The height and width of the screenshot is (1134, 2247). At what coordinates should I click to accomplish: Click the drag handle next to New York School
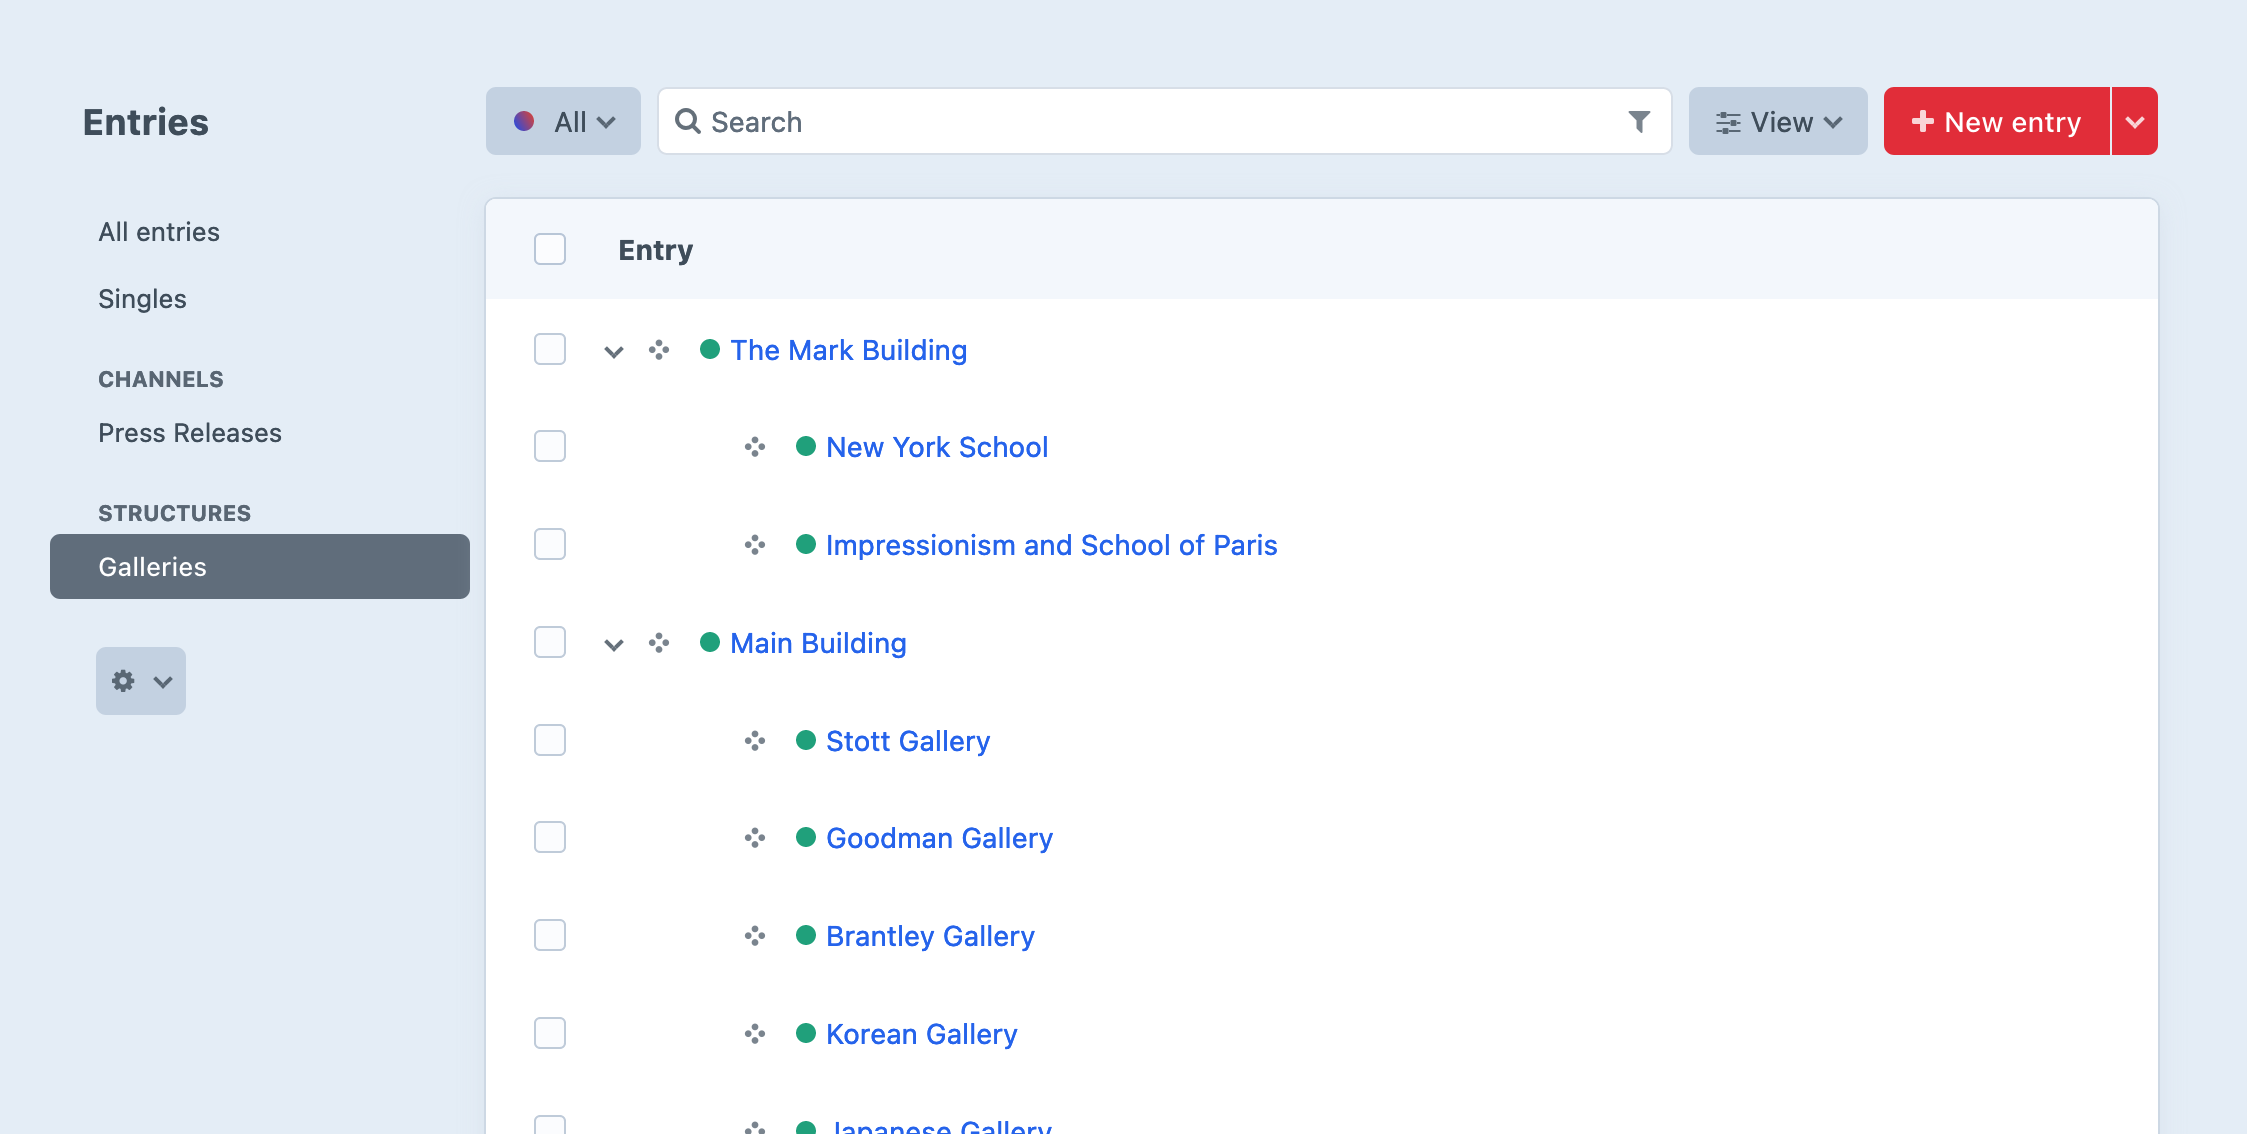pyautogui.click(x=753, y=447)
